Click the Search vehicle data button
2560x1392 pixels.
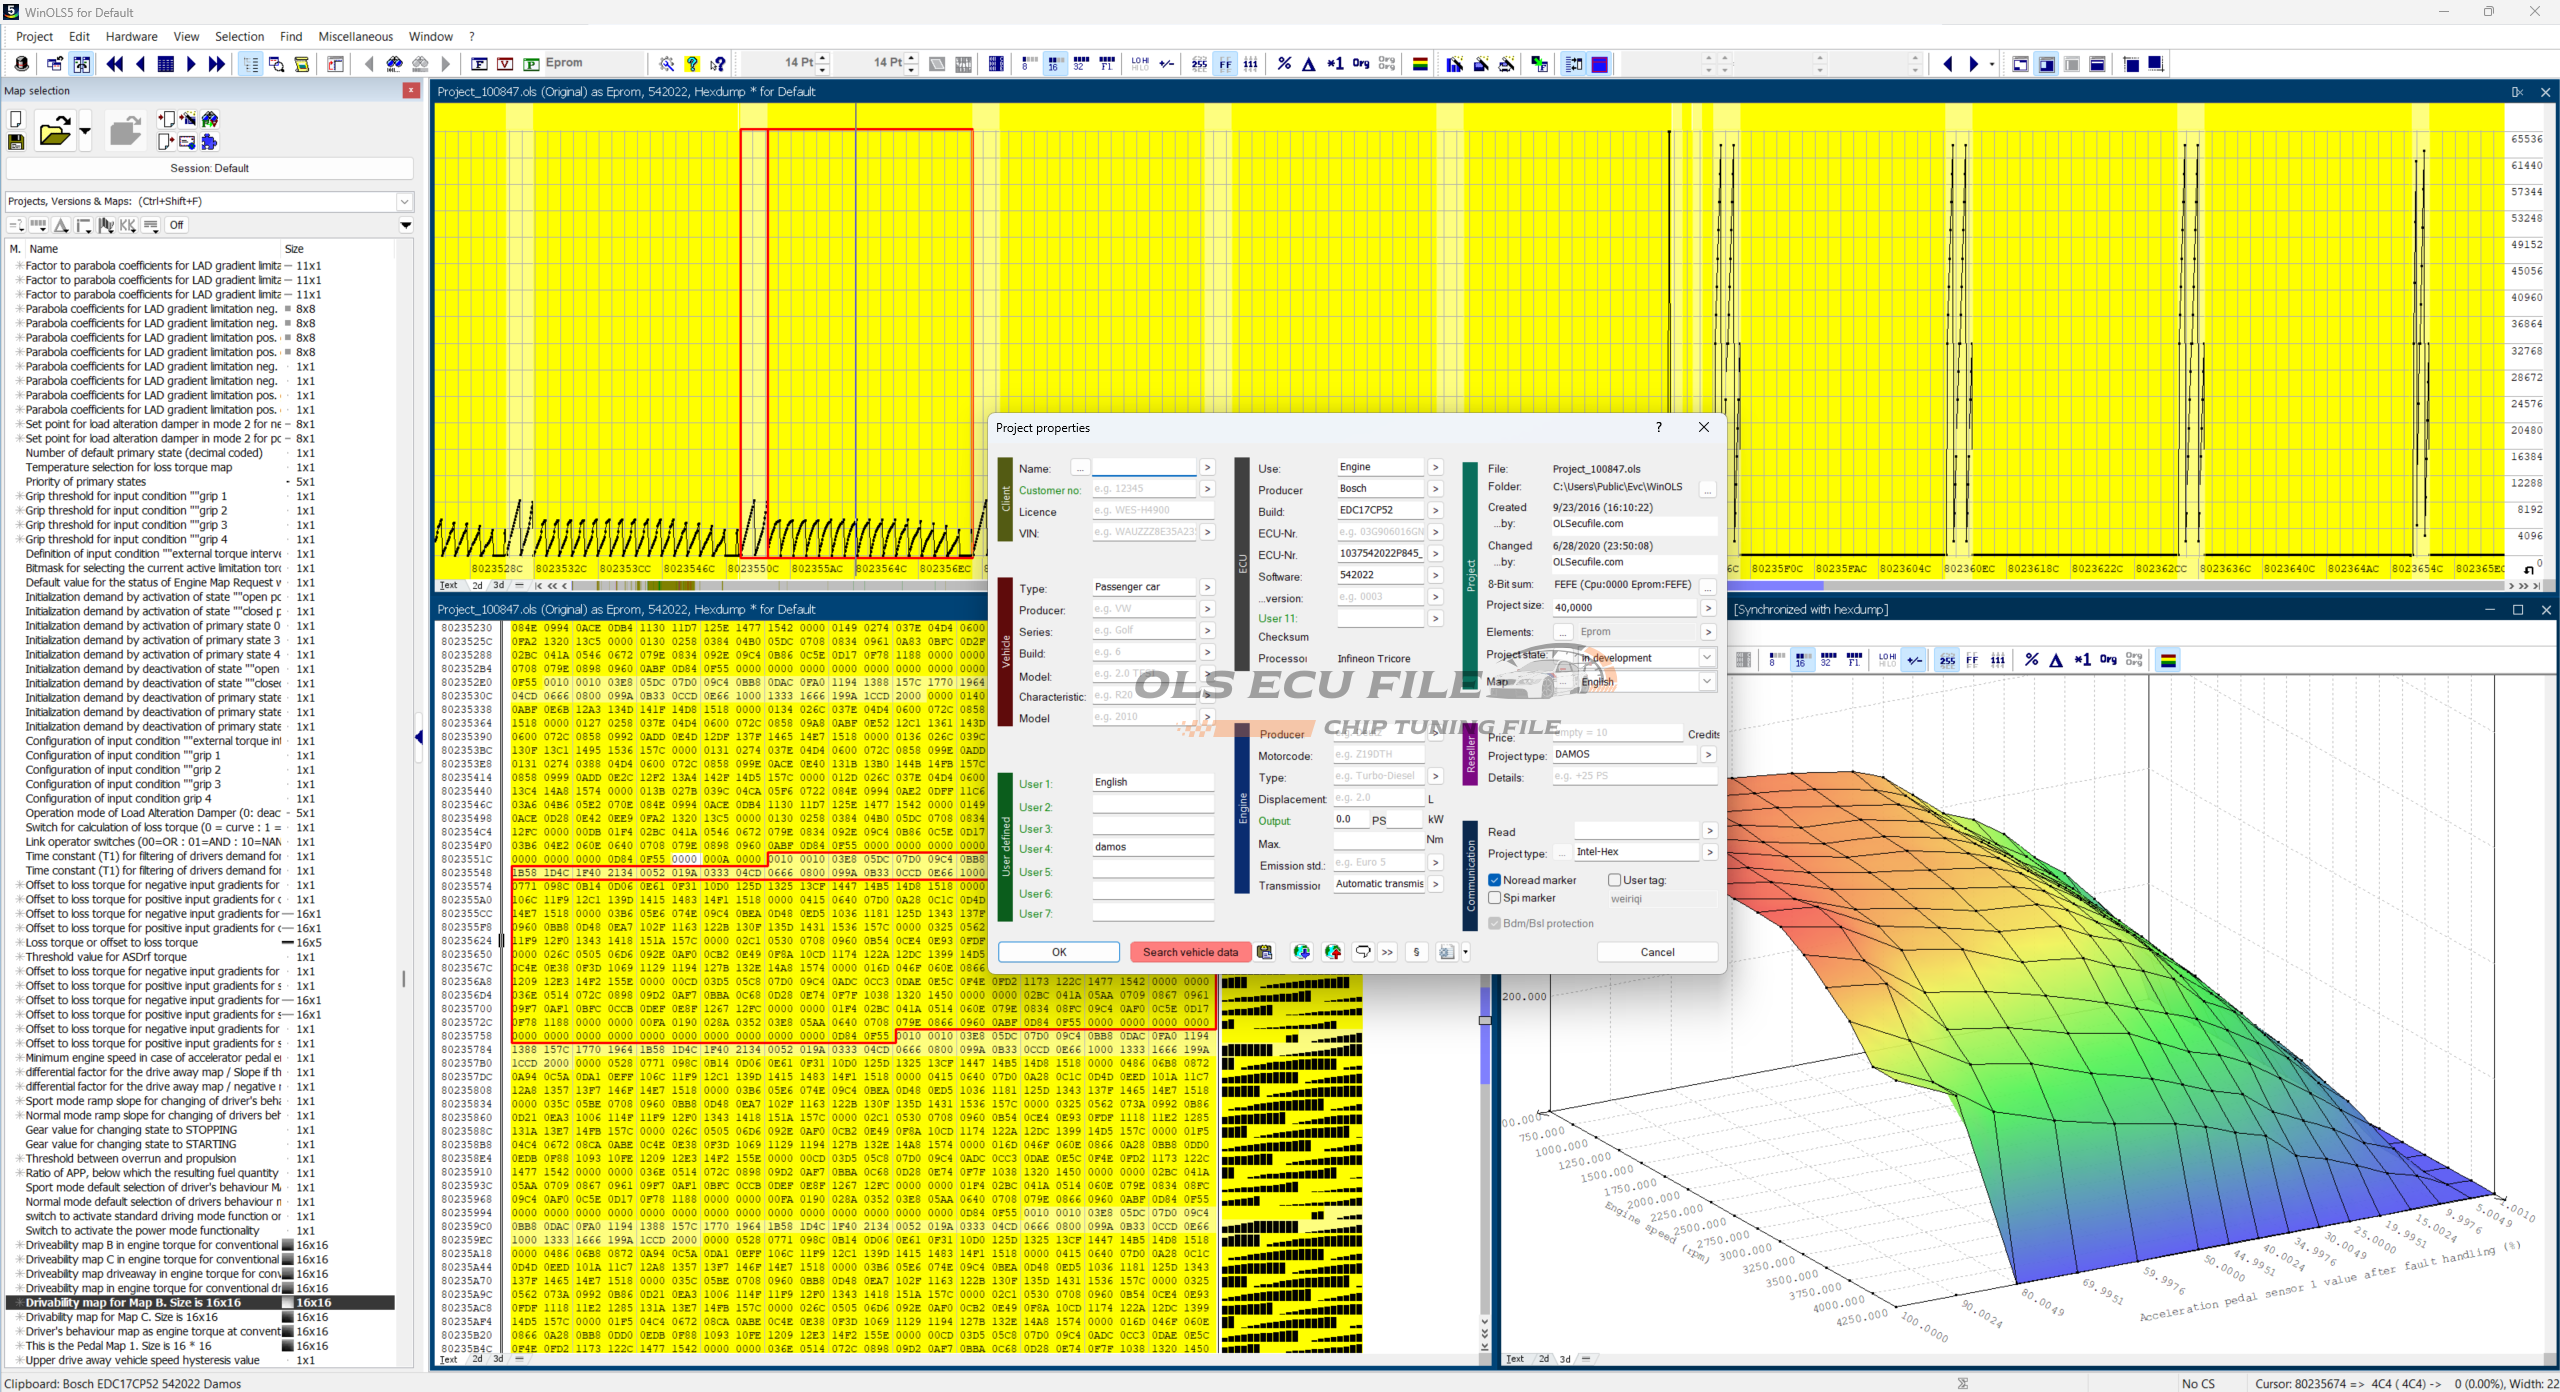1190,952
